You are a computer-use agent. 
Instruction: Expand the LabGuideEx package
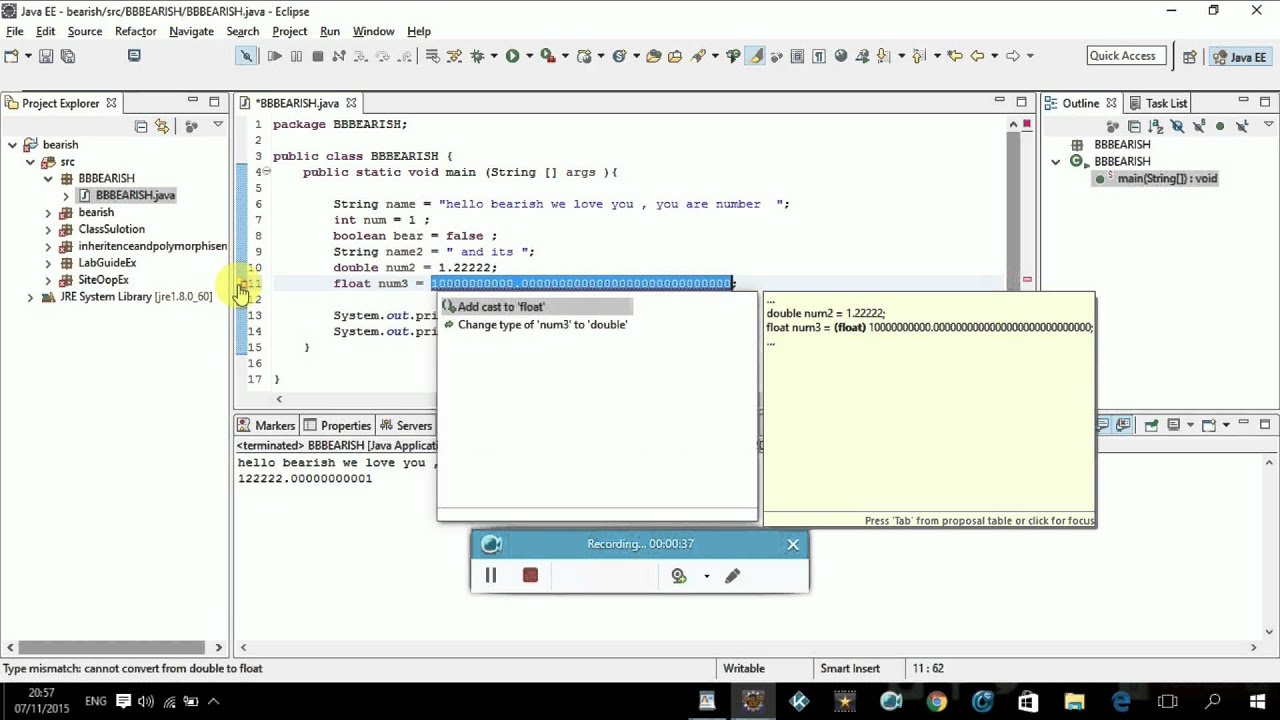click(48, 264)
